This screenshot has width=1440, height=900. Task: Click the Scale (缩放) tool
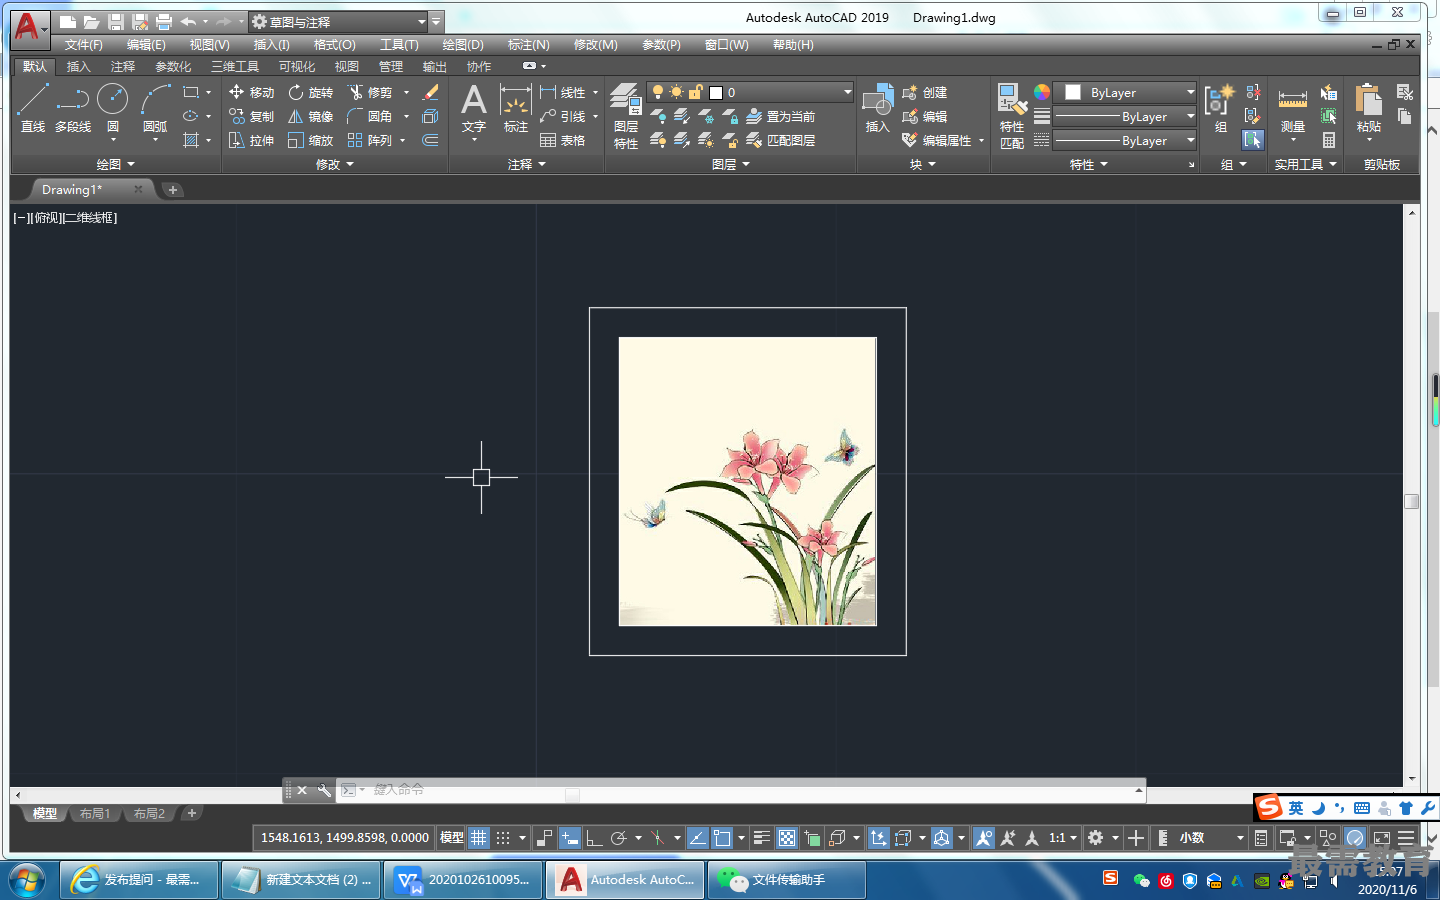pyautogui.click(x=310, y=140)
